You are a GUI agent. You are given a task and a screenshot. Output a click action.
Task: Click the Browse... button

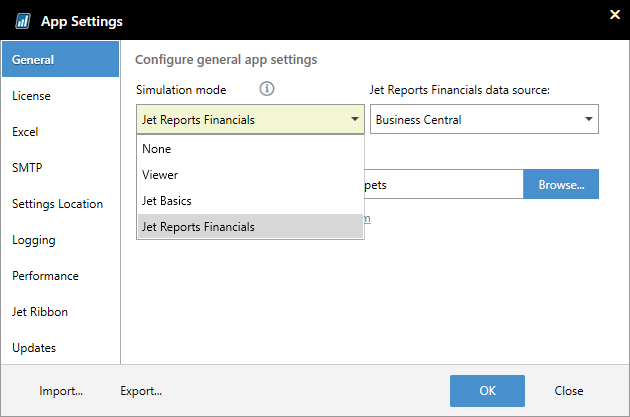(561, 184)
